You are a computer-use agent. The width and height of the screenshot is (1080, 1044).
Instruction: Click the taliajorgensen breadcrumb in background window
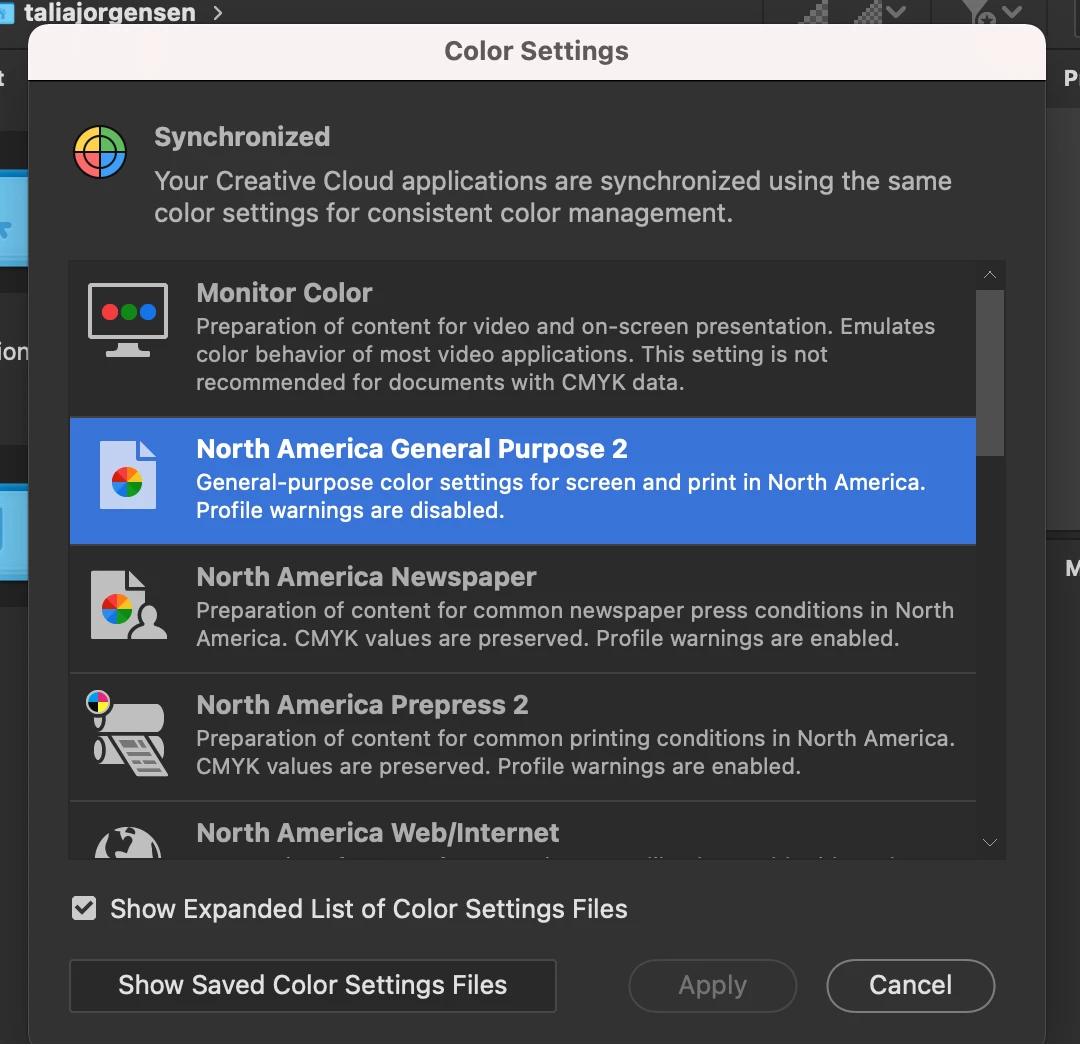pyautogui.click(x=110, y=12)
